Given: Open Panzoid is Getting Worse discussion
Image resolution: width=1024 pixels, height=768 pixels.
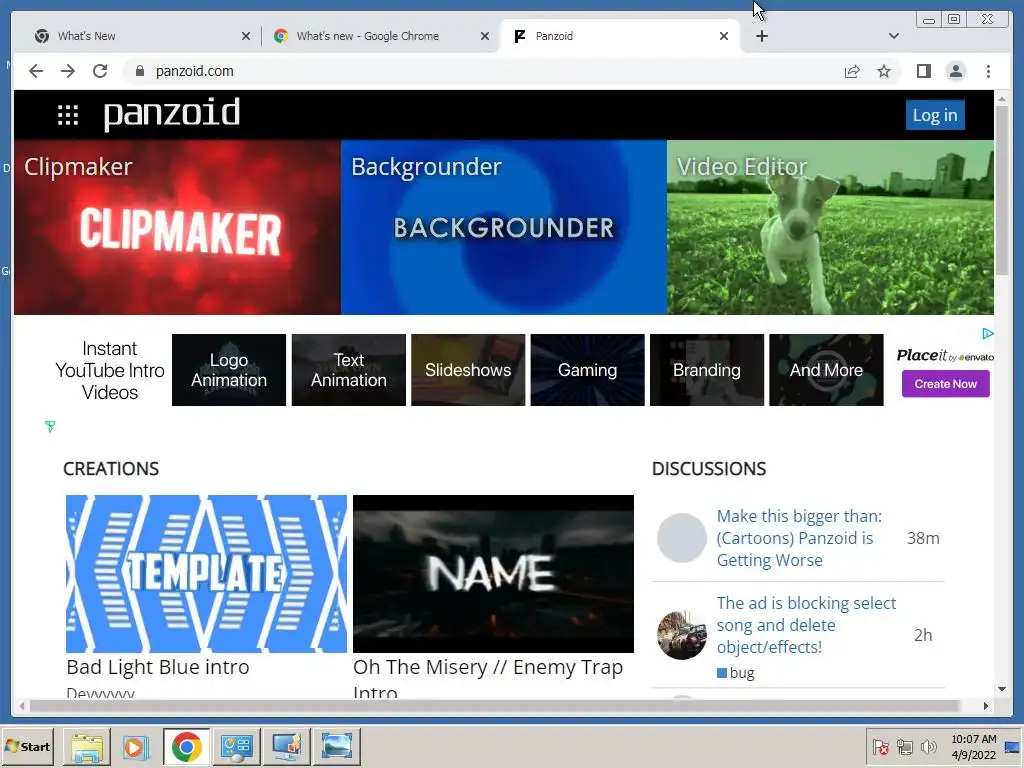Looking at the screenshot, I should pos(799,537).
